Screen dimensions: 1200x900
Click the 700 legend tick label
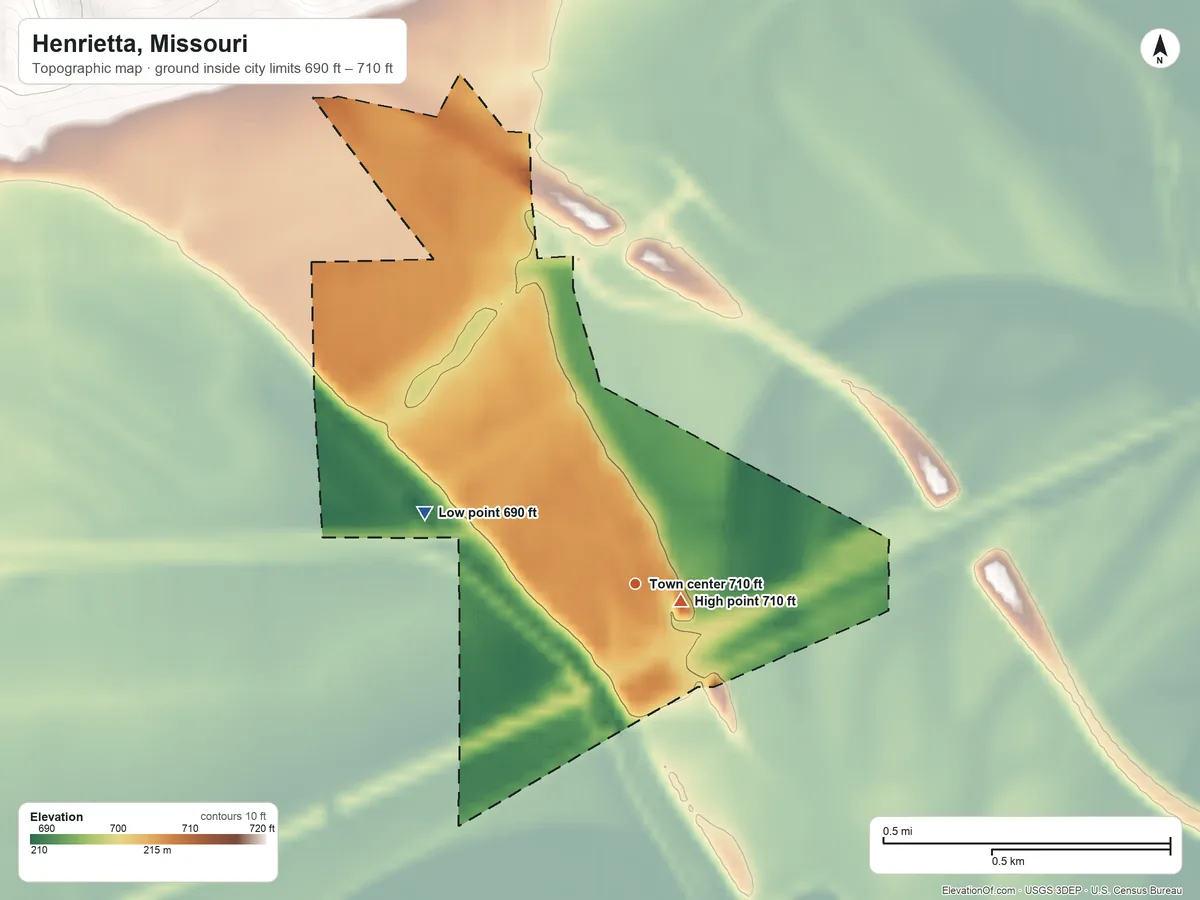coord(118,828)
